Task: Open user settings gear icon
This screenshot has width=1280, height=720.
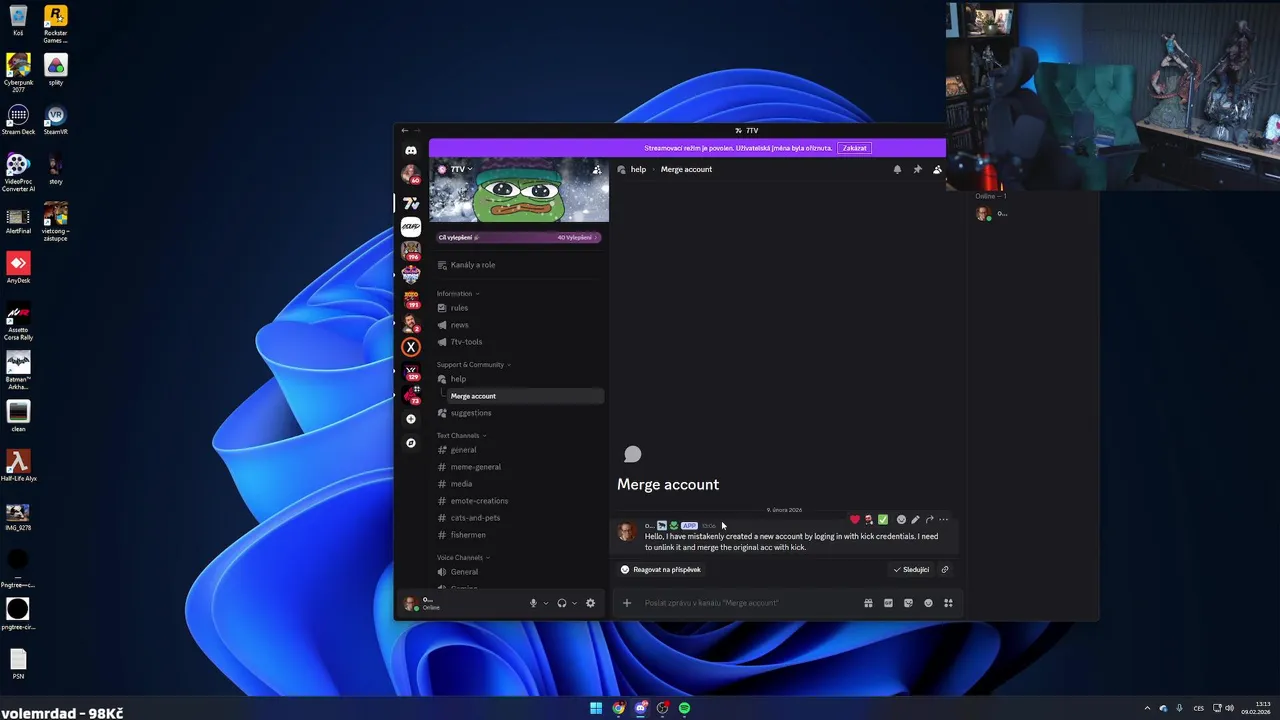Action: coord(590,603)
